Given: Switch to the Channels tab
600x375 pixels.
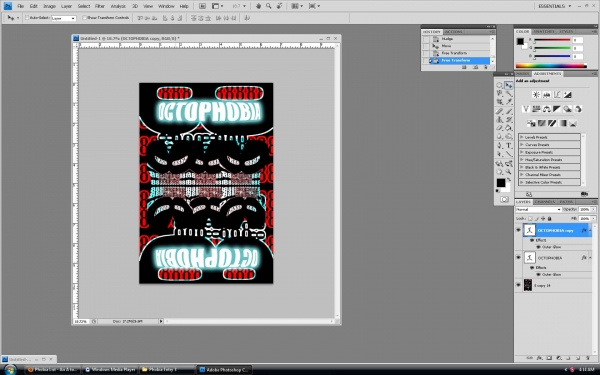Looking at the screenshot, I should (x=545, y=202).
